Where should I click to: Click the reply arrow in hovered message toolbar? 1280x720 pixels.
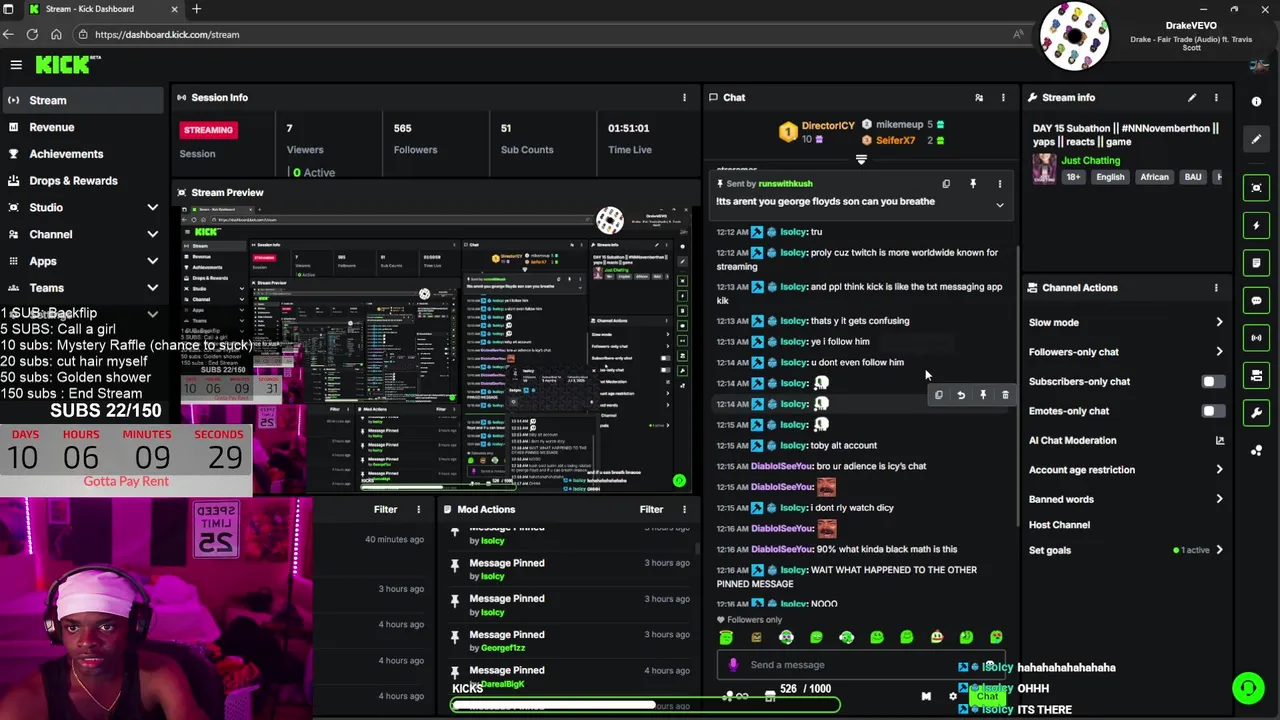(x=961, y=395)
